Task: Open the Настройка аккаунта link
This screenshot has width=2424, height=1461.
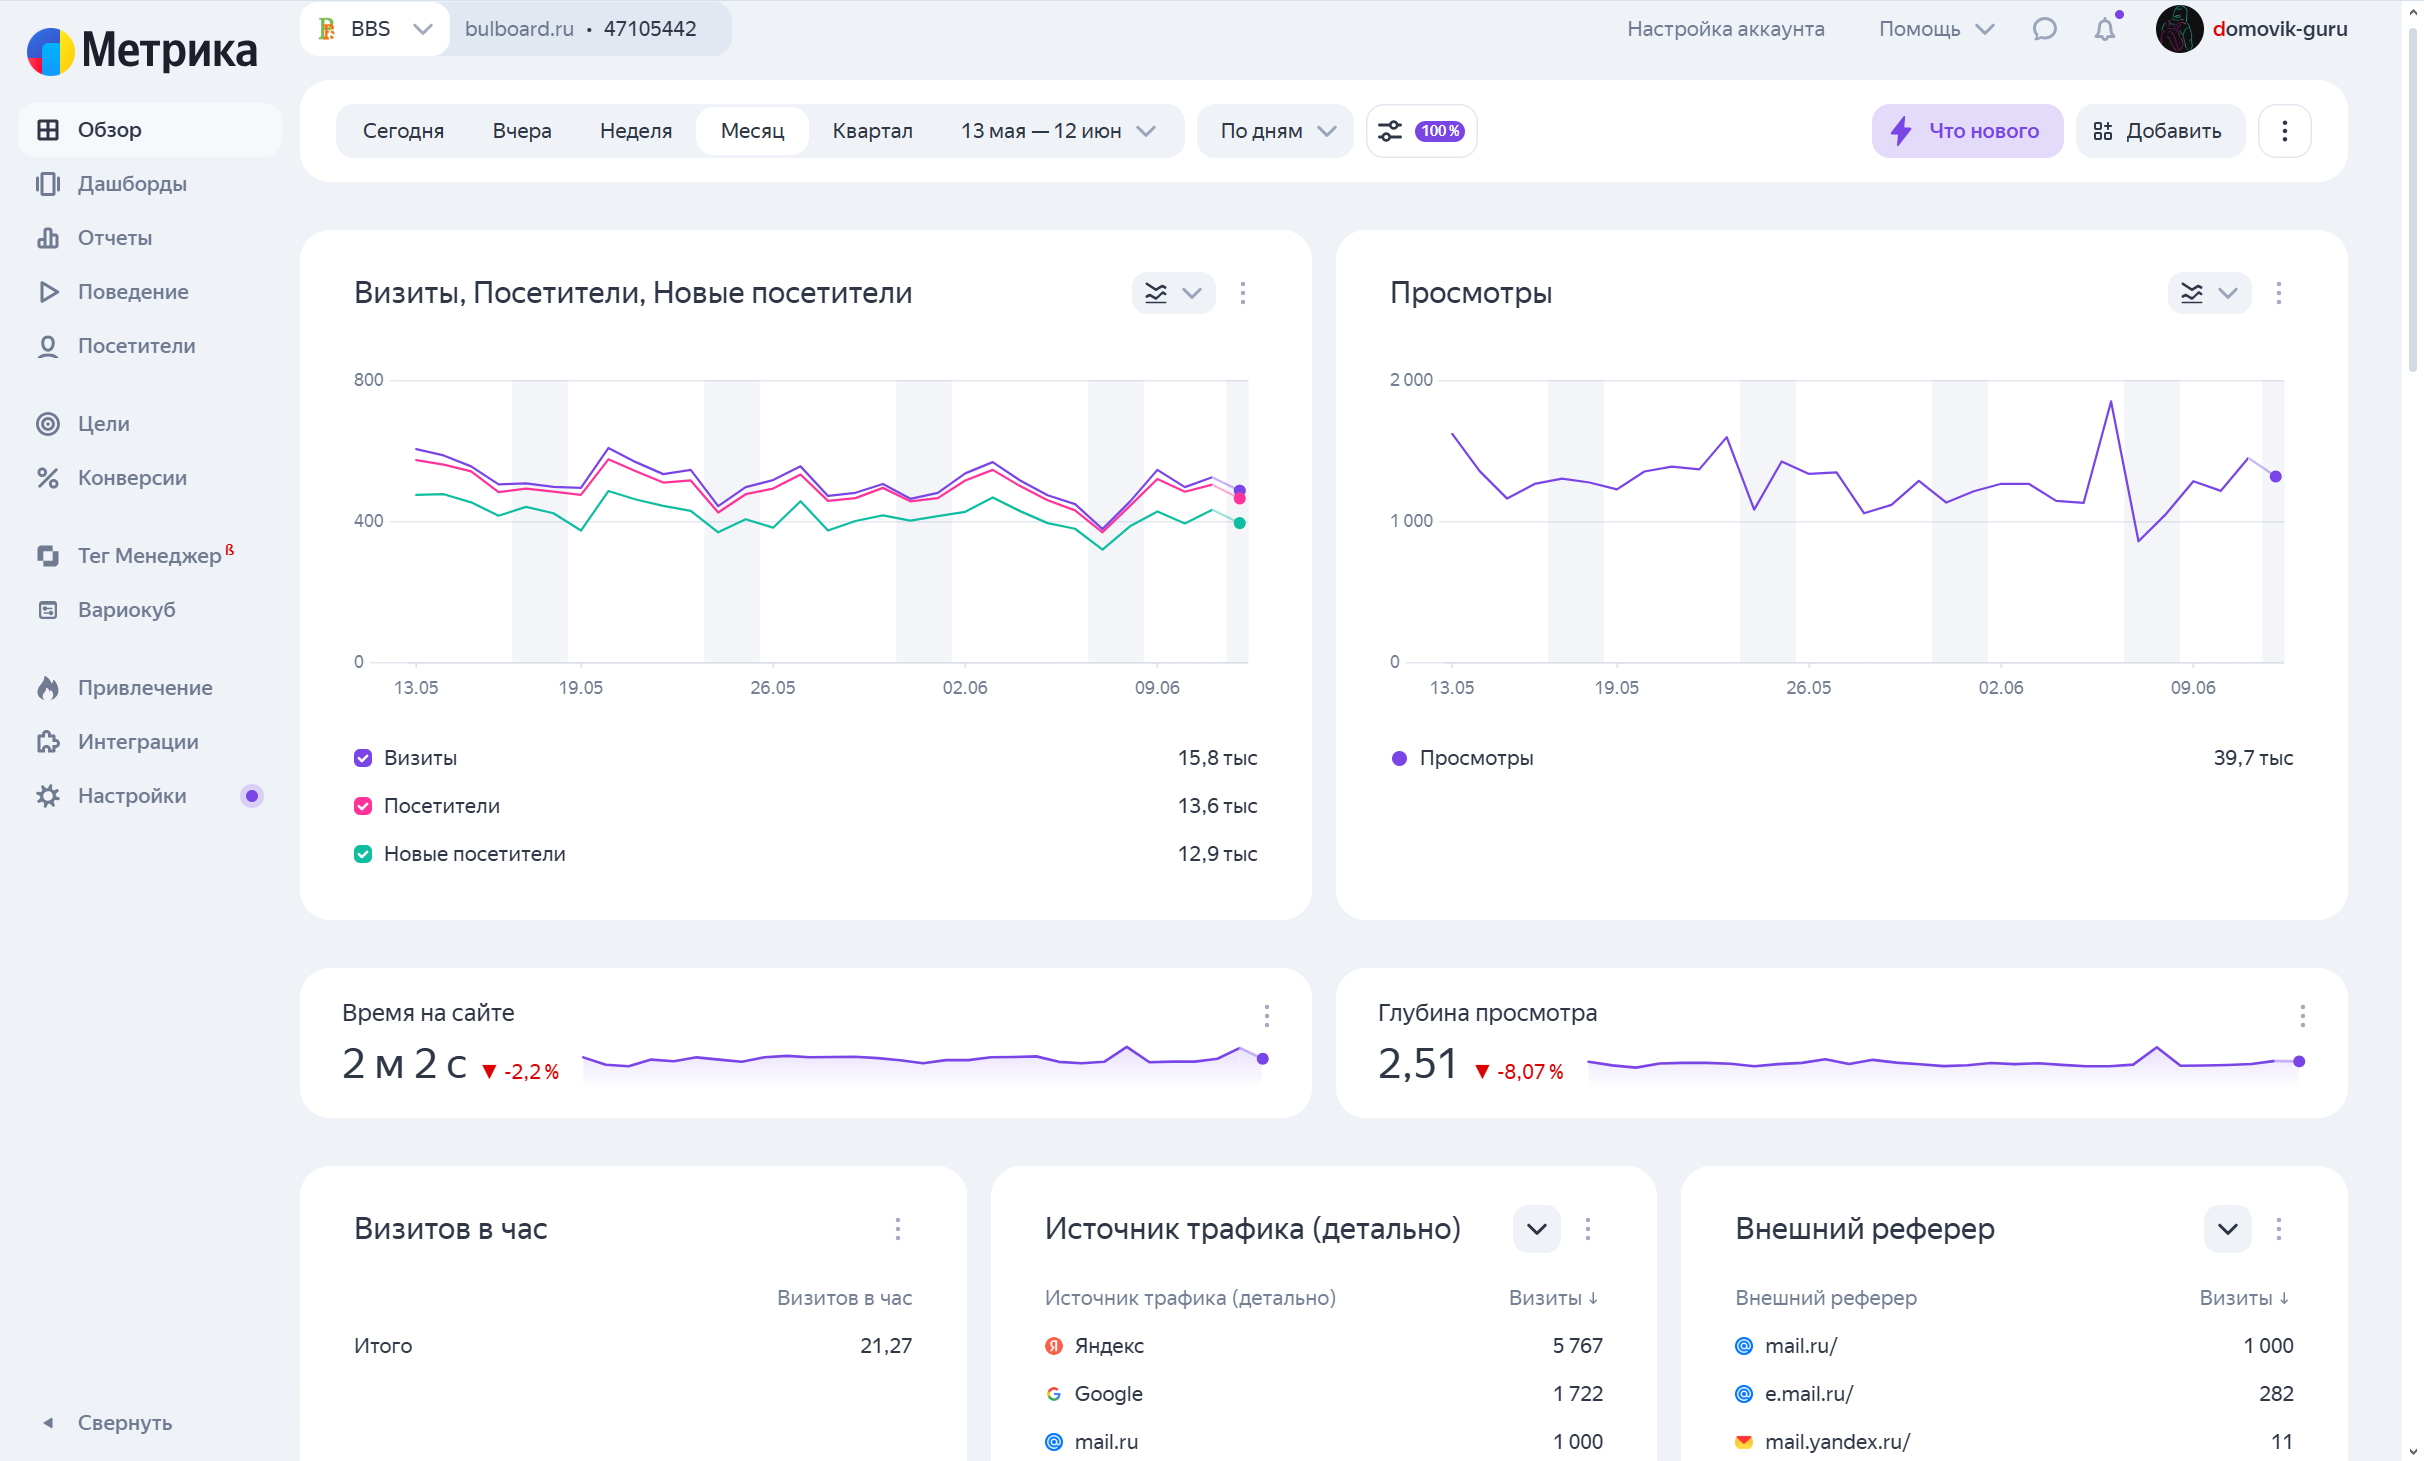Action: pyautogui.click(x=1725, y=29)
